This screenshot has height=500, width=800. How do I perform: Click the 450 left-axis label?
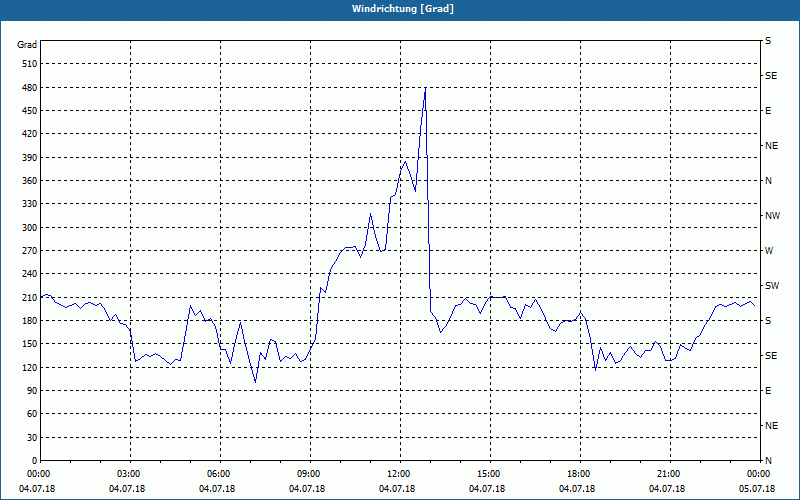(x=30, y=111)
